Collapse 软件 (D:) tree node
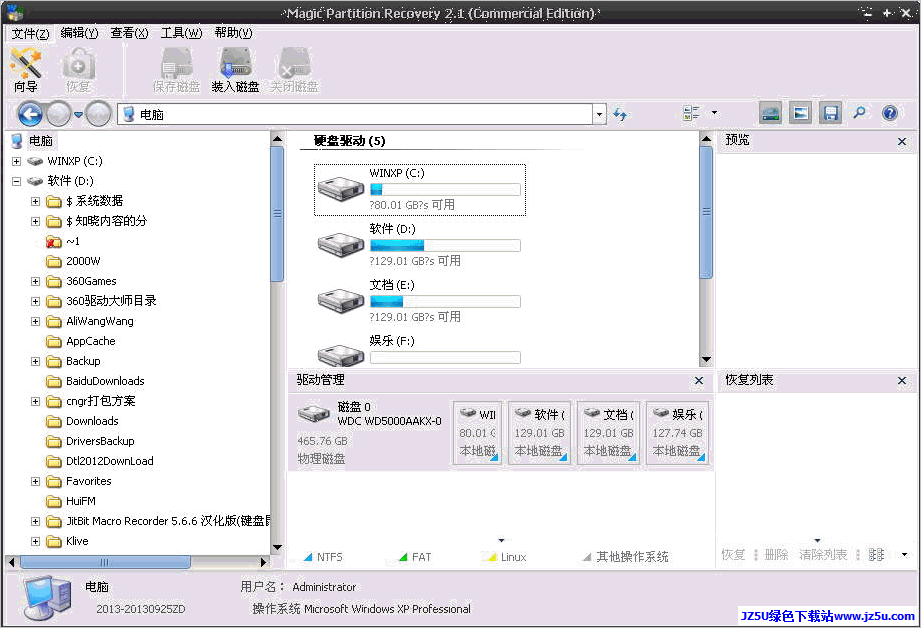This screenshot has height=628, width=921. (x=16, y=181)
